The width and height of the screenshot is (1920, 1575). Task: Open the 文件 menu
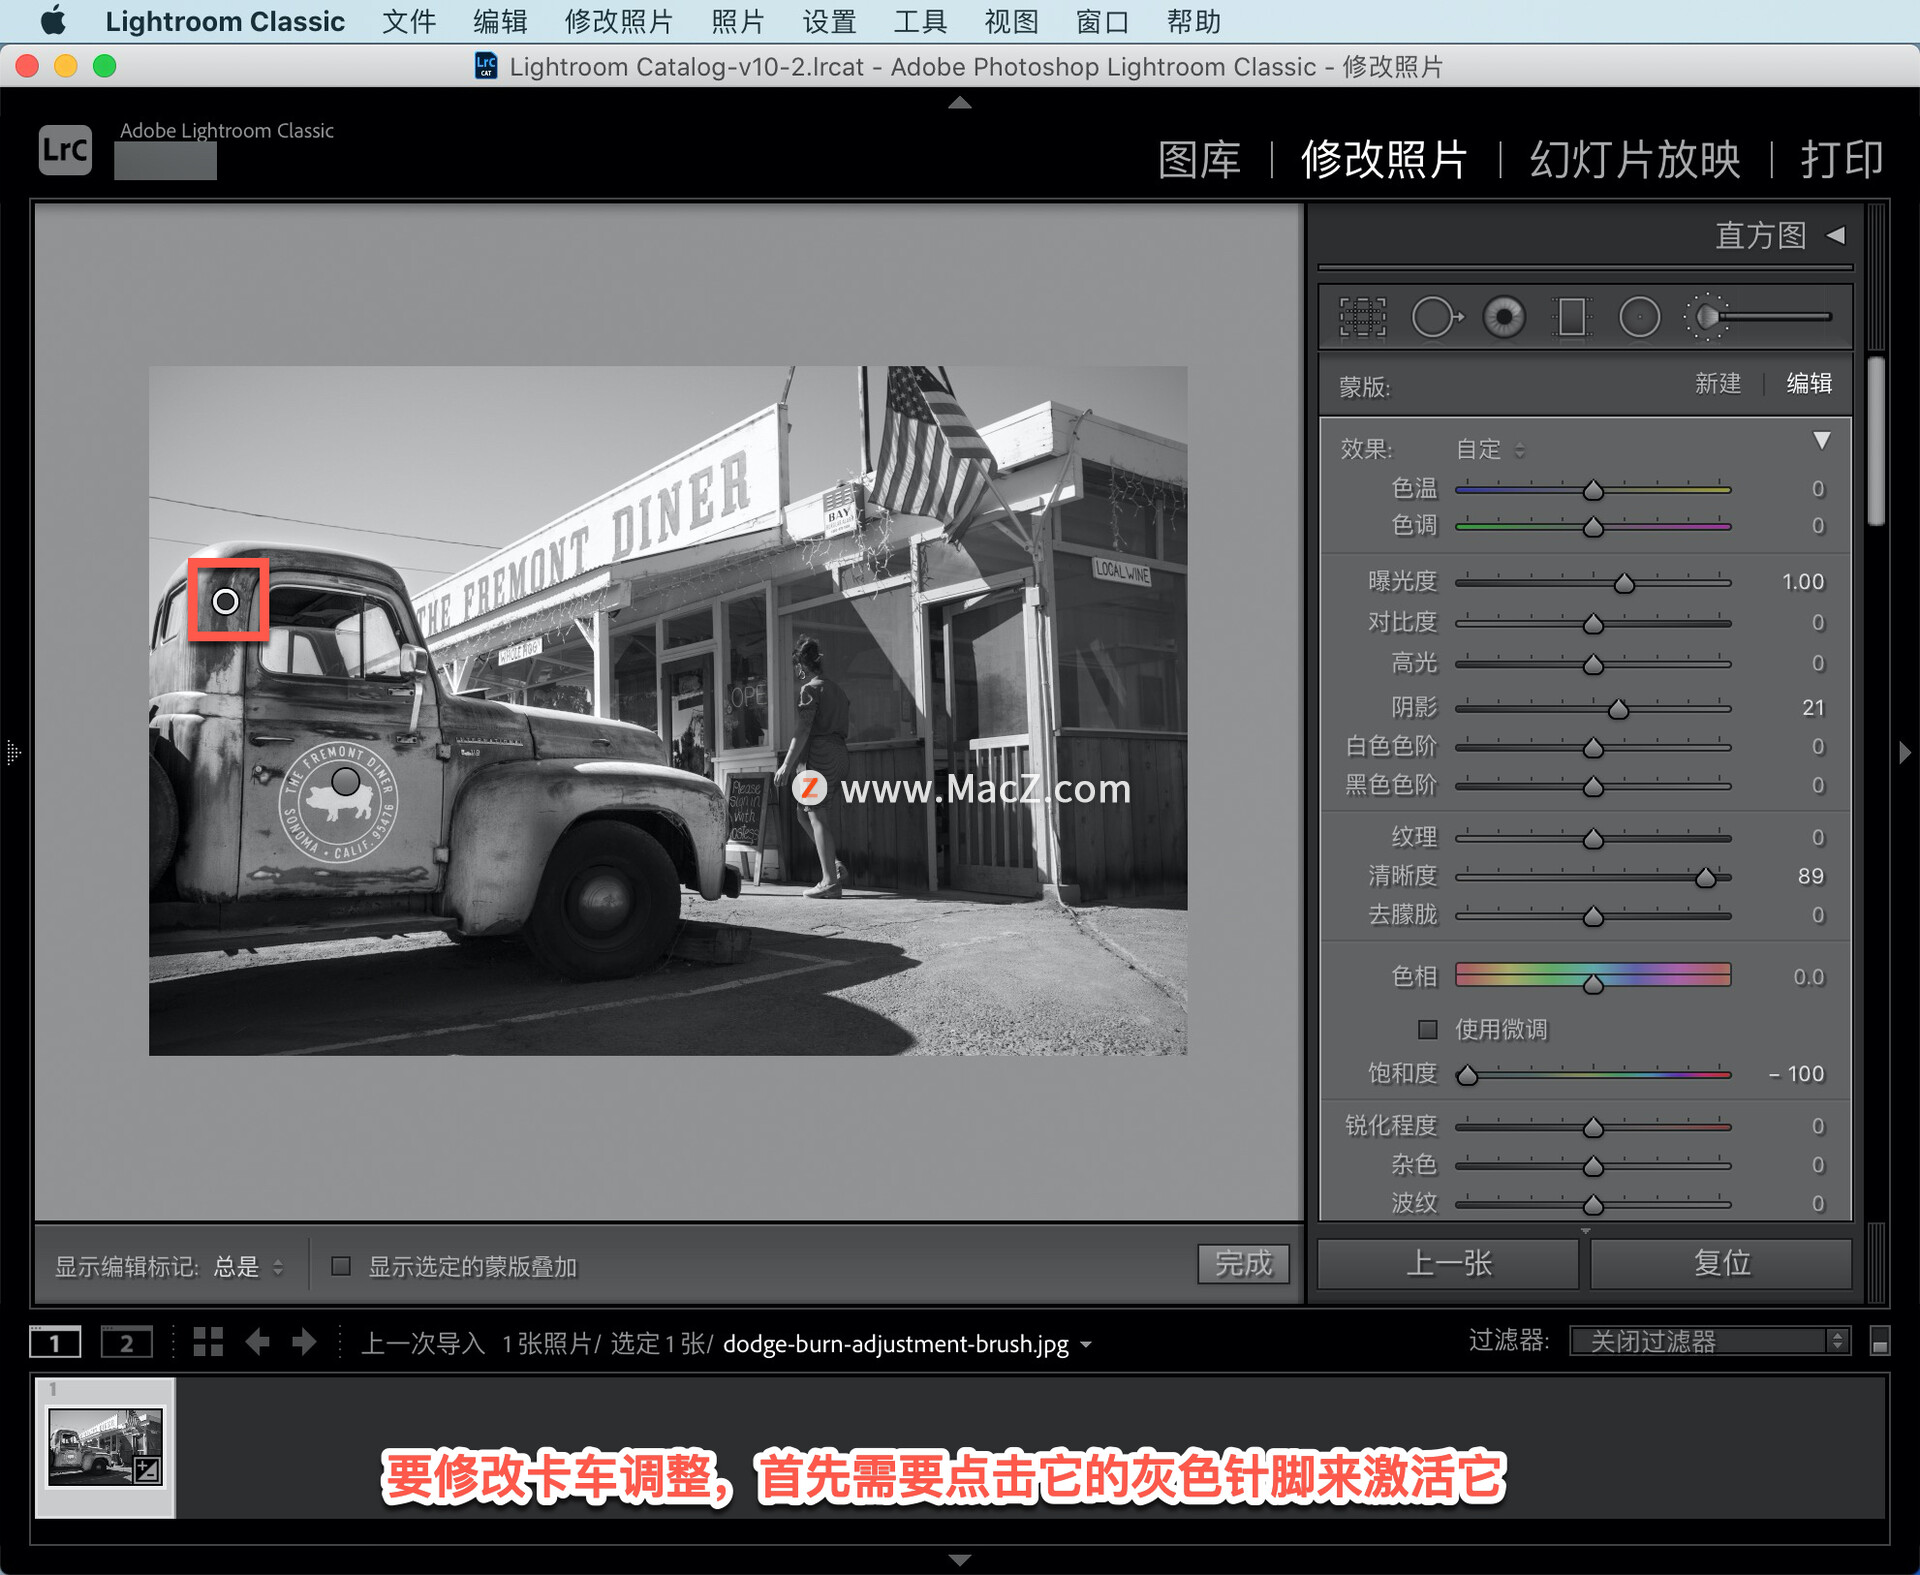point(408,21)
